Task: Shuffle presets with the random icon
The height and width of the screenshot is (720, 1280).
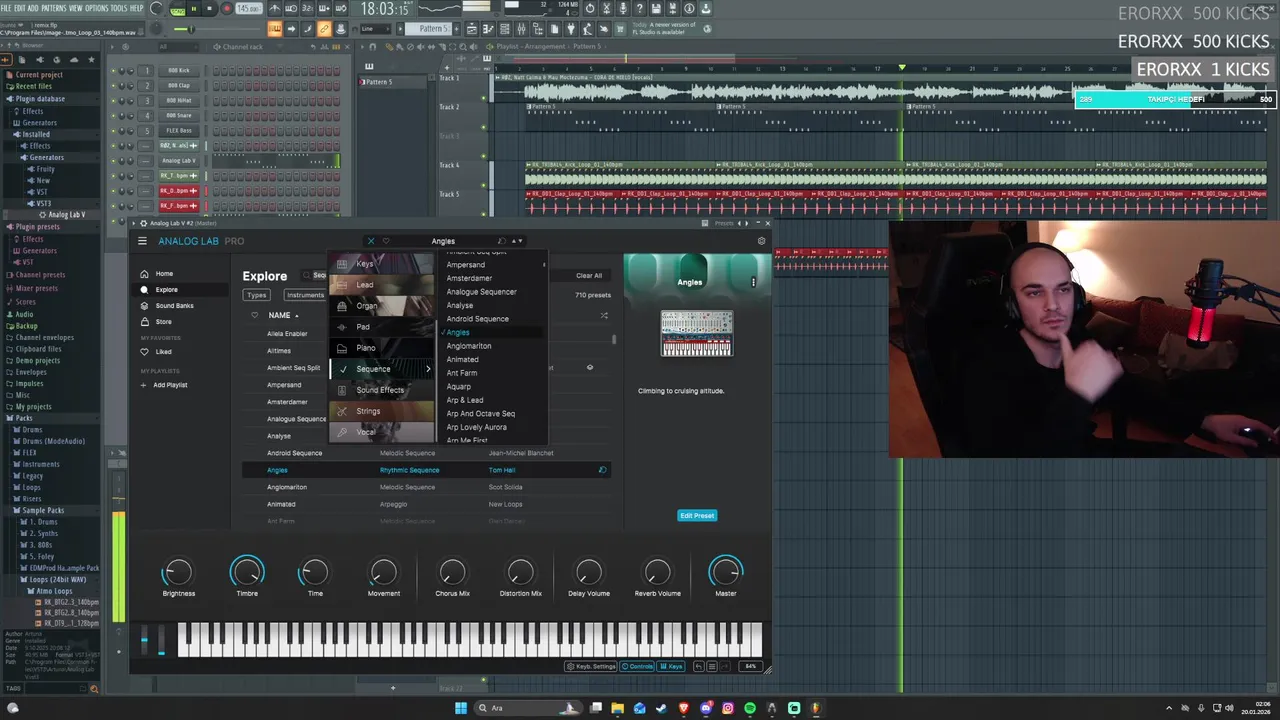Action: 604,315
